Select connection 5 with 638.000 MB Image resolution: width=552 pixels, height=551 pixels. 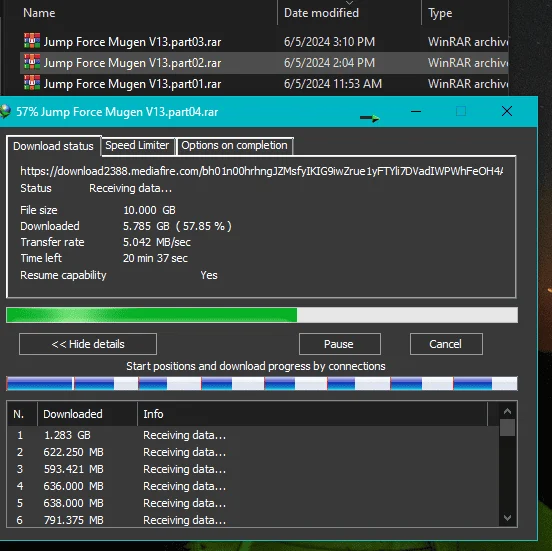pos(253,503)
